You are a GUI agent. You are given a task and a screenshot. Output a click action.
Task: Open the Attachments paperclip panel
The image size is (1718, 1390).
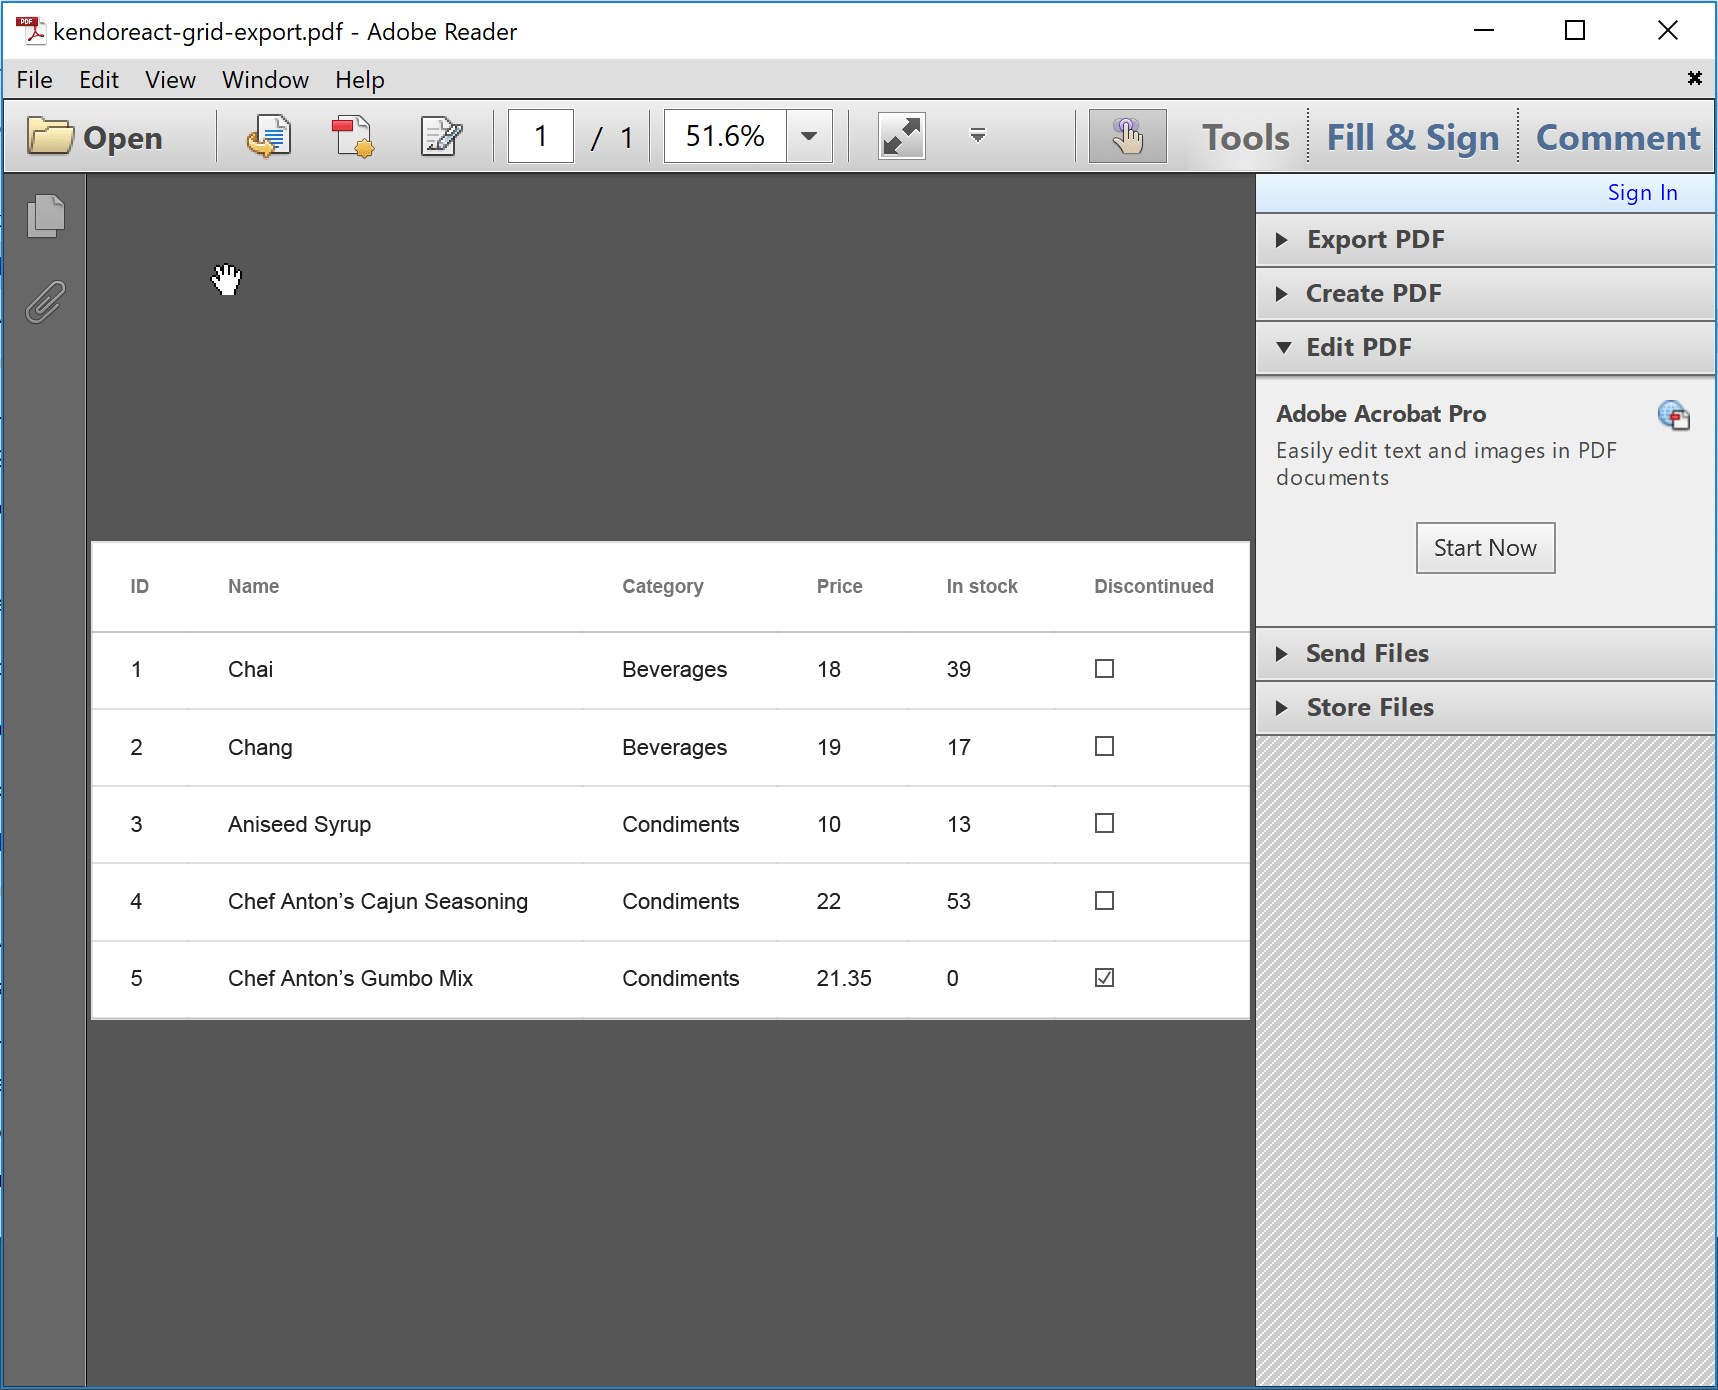pos(44,300)
